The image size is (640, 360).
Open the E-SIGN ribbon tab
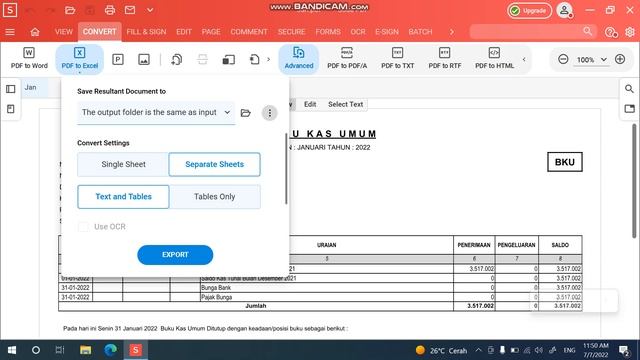[x=387, y=32]
